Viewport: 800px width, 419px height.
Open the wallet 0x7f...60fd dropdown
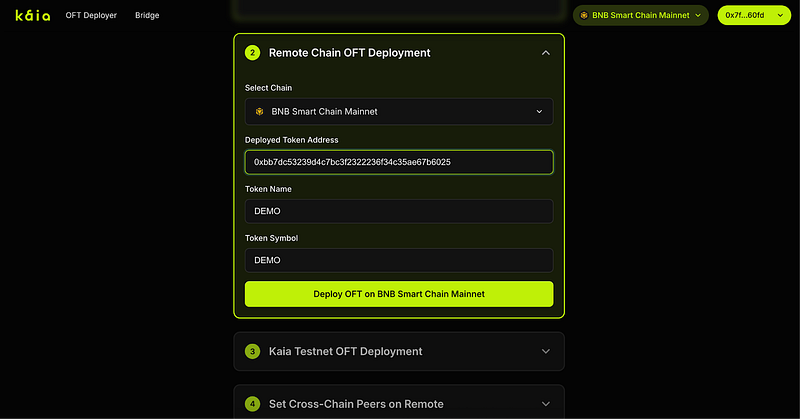click(754, 15)
